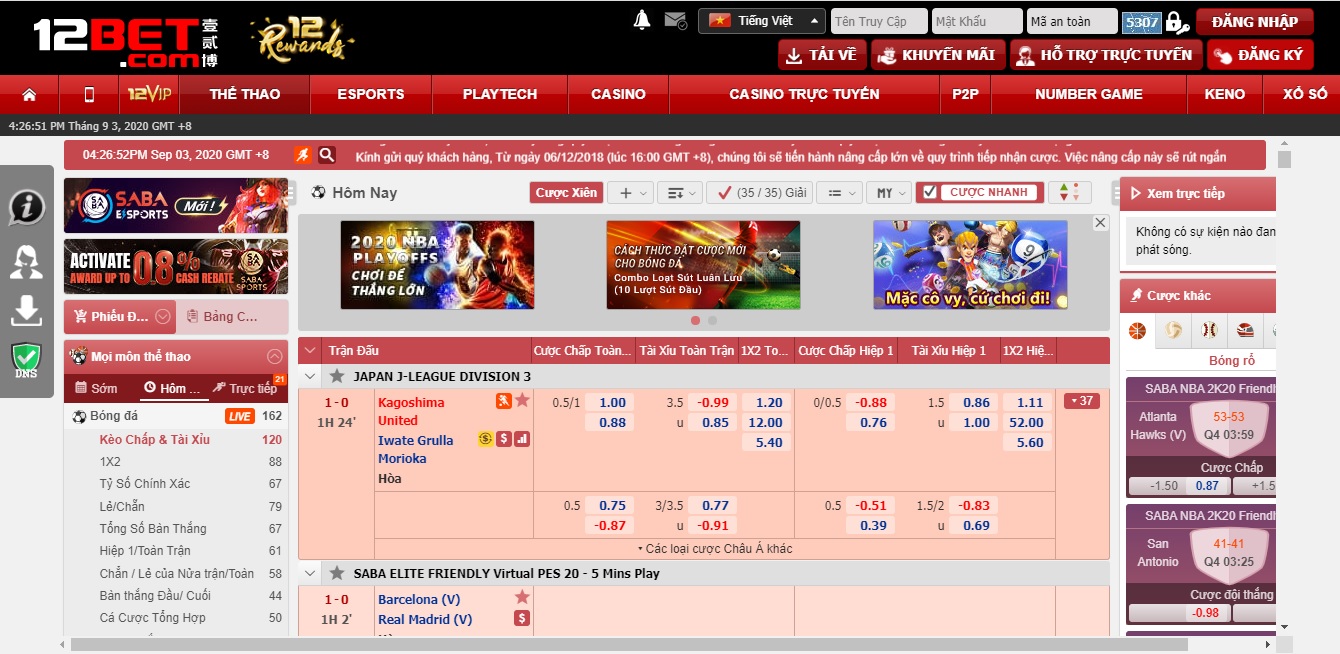This screenshot has width=1340, height=654.
Task: Close the promotional banner carousel
Action: [1100, 223]
